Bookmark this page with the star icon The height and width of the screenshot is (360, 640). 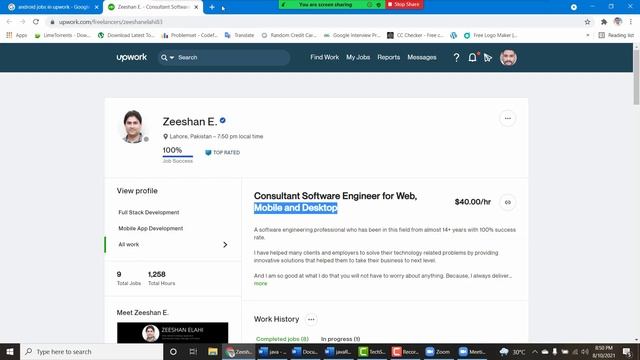pyautogui.click(x=587, y=22)
